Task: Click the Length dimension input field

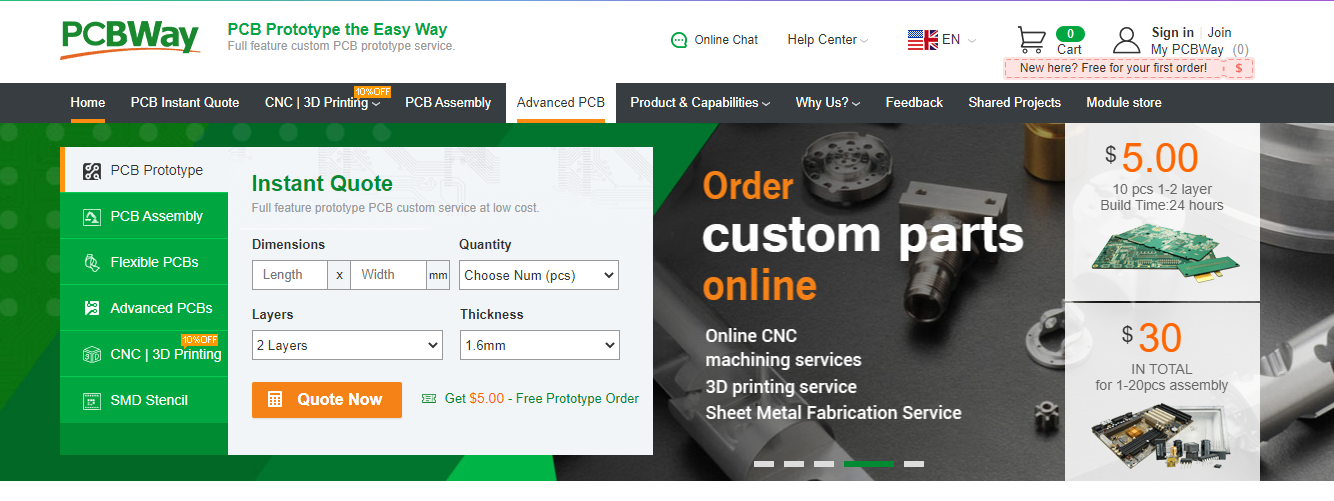Action: 290,275
